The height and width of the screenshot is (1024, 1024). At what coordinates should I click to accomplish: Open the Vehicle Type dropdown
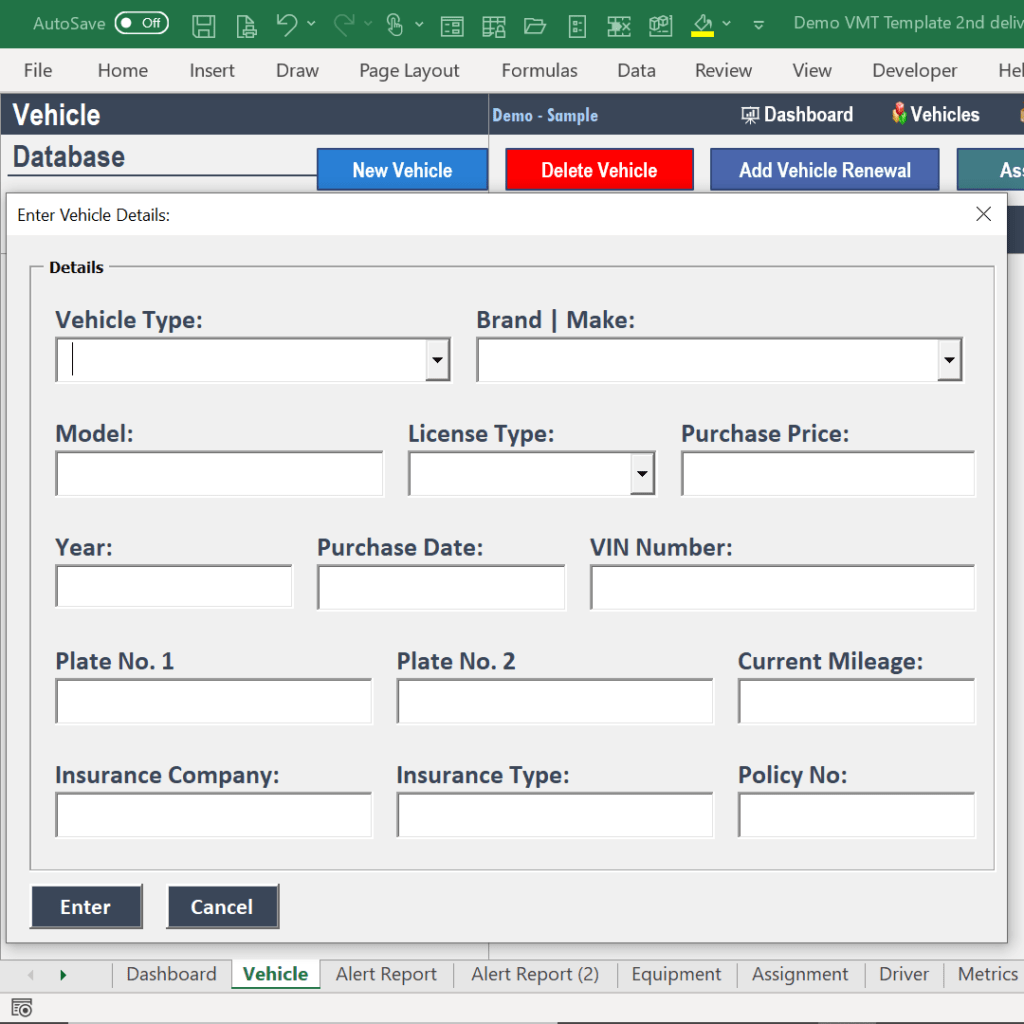pos(437,360)
